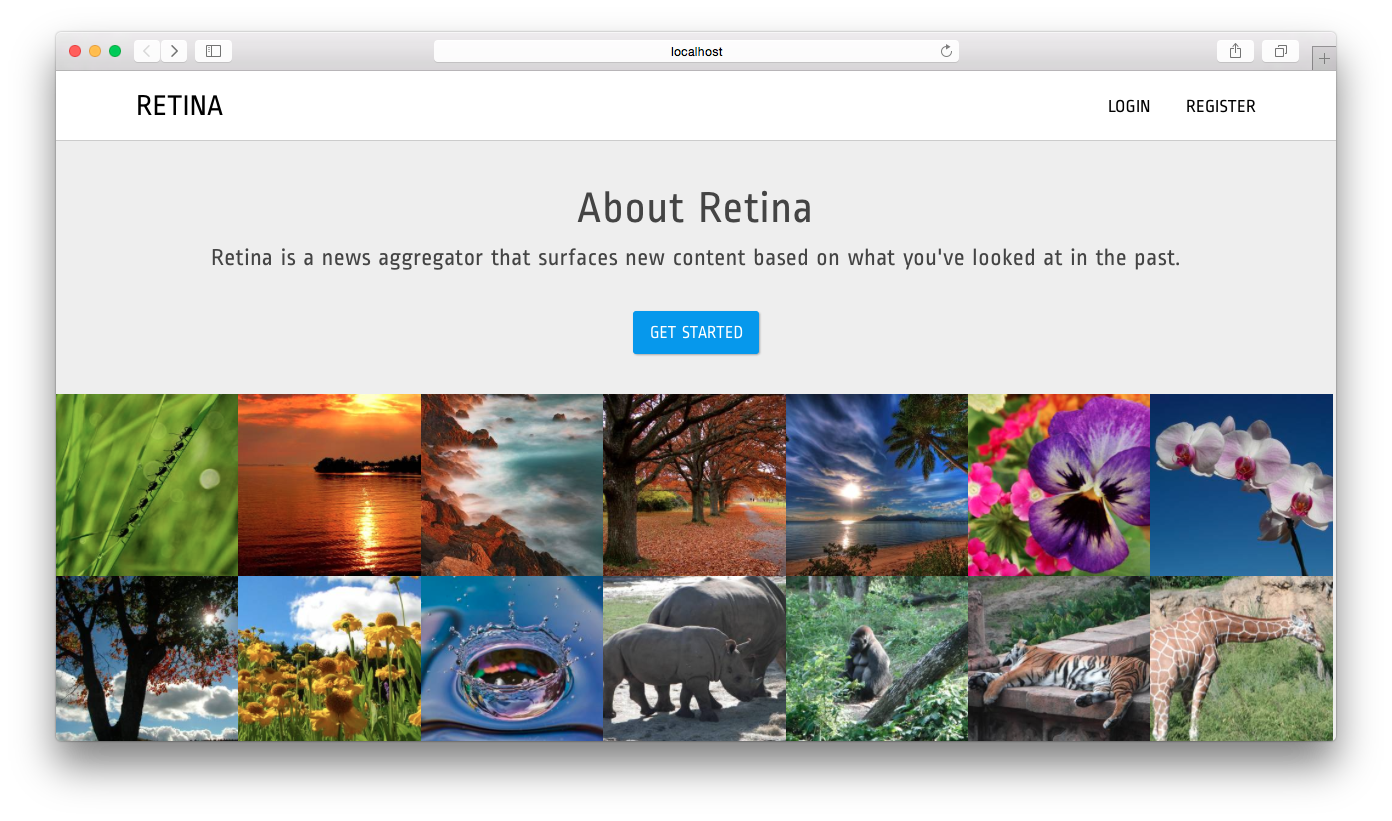Open the autumn tree-lined path photo

[x=694, y=485]
